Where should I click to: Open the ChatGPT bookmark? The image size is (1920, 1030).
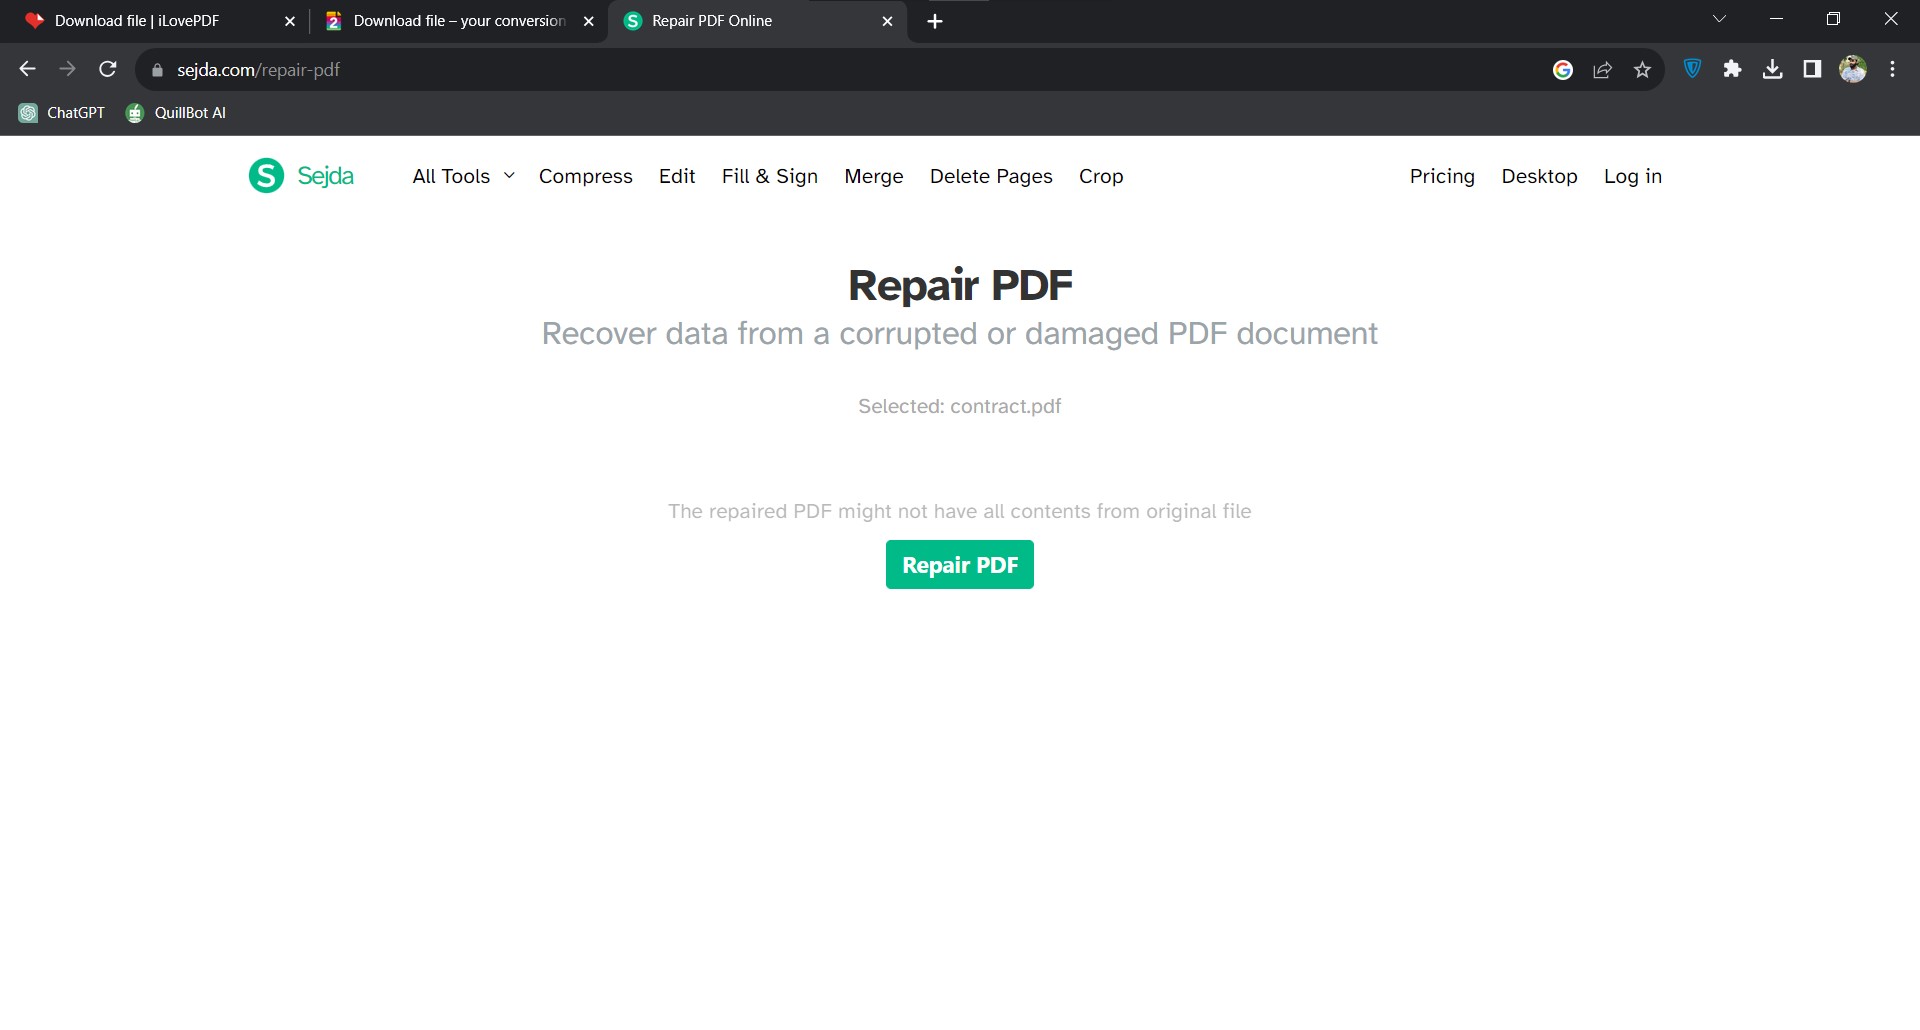pos(61,112)
